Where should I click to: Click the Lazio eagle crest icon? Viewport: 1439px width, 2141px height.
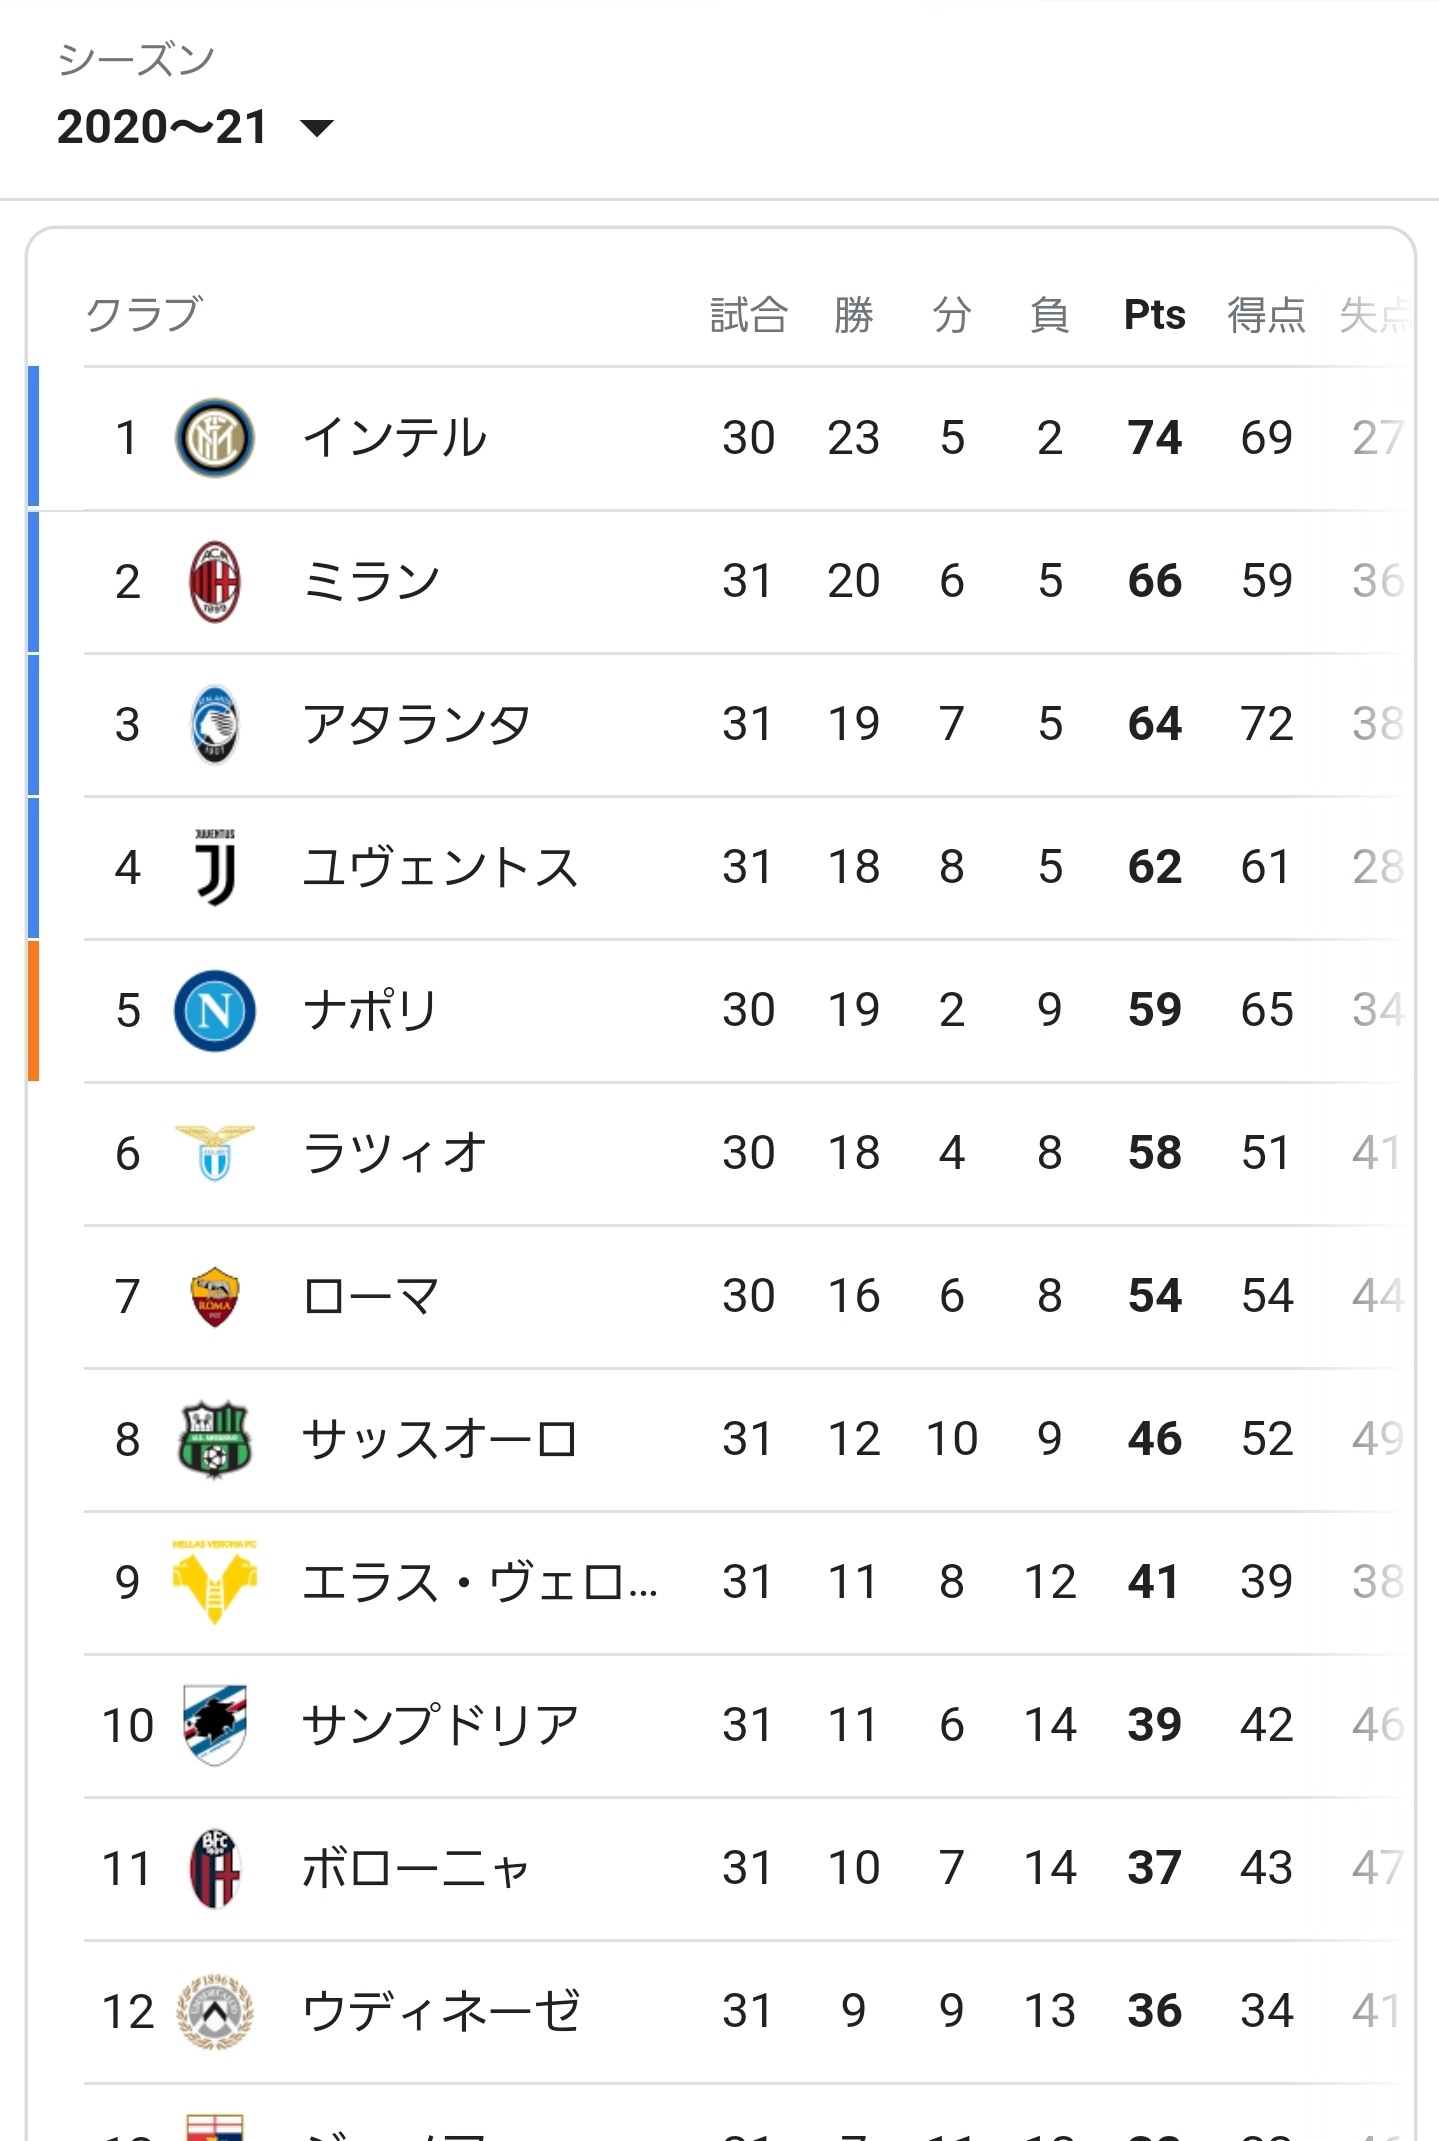pos(214,1153)
